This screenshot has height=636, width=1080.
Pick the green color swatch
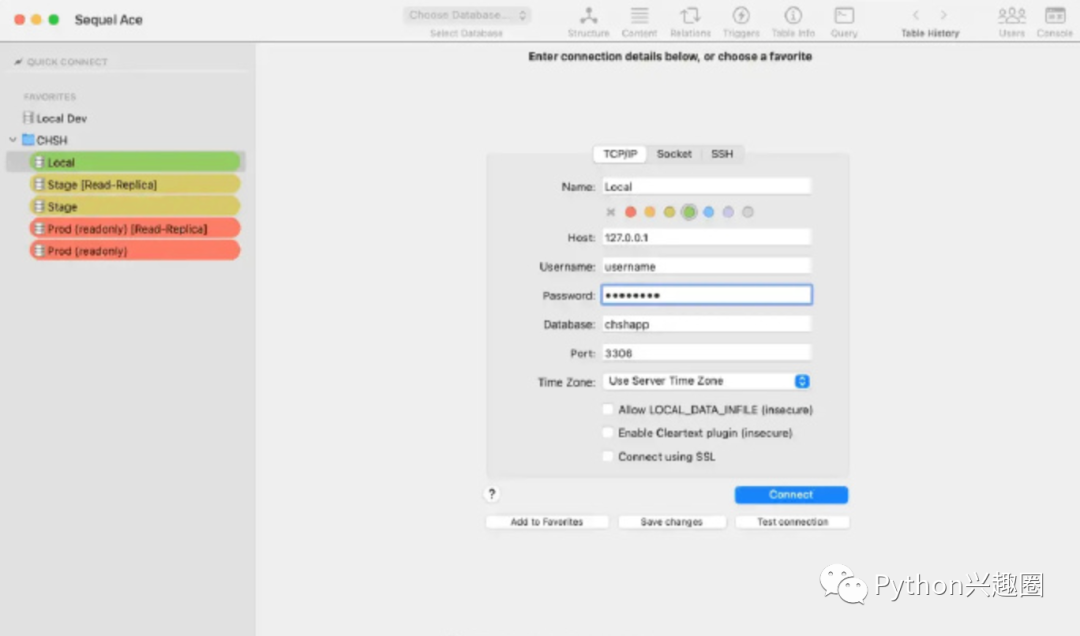[x=689, y=212]
